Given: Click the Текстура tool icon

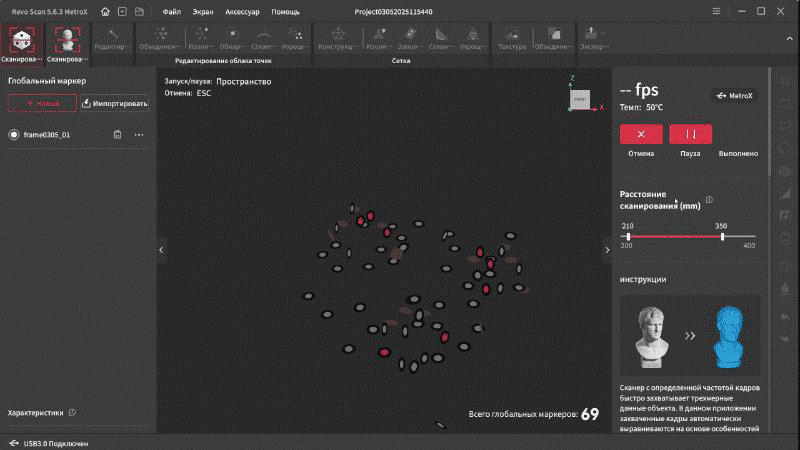Looking at the screenshot, I should pos(511,37).
